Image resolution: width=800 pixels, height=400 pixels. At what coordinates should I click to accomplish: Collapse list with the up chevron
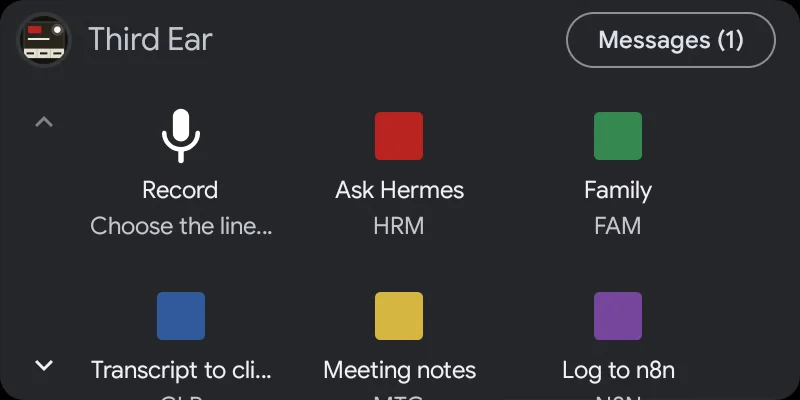(x=44, y=122)
